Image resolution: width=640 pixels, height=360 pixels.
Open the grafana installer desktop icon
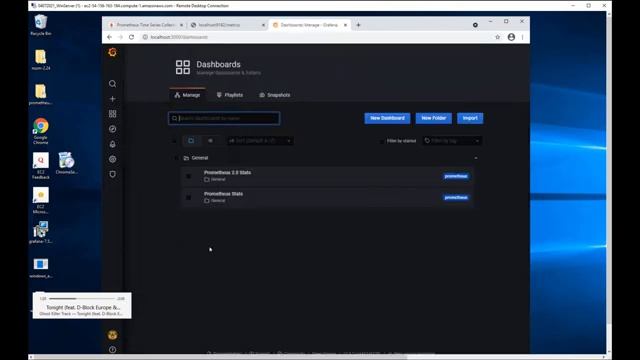40,233
